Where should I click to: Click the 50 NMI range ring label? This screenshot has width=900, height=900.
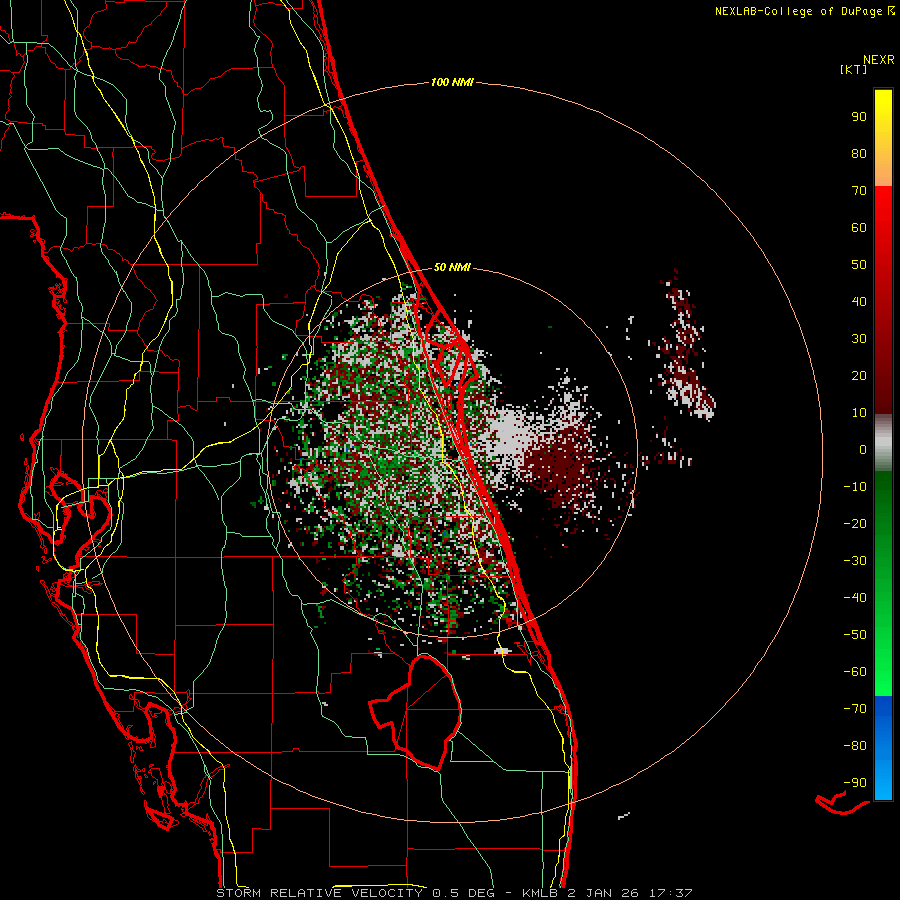pos(452,267)
